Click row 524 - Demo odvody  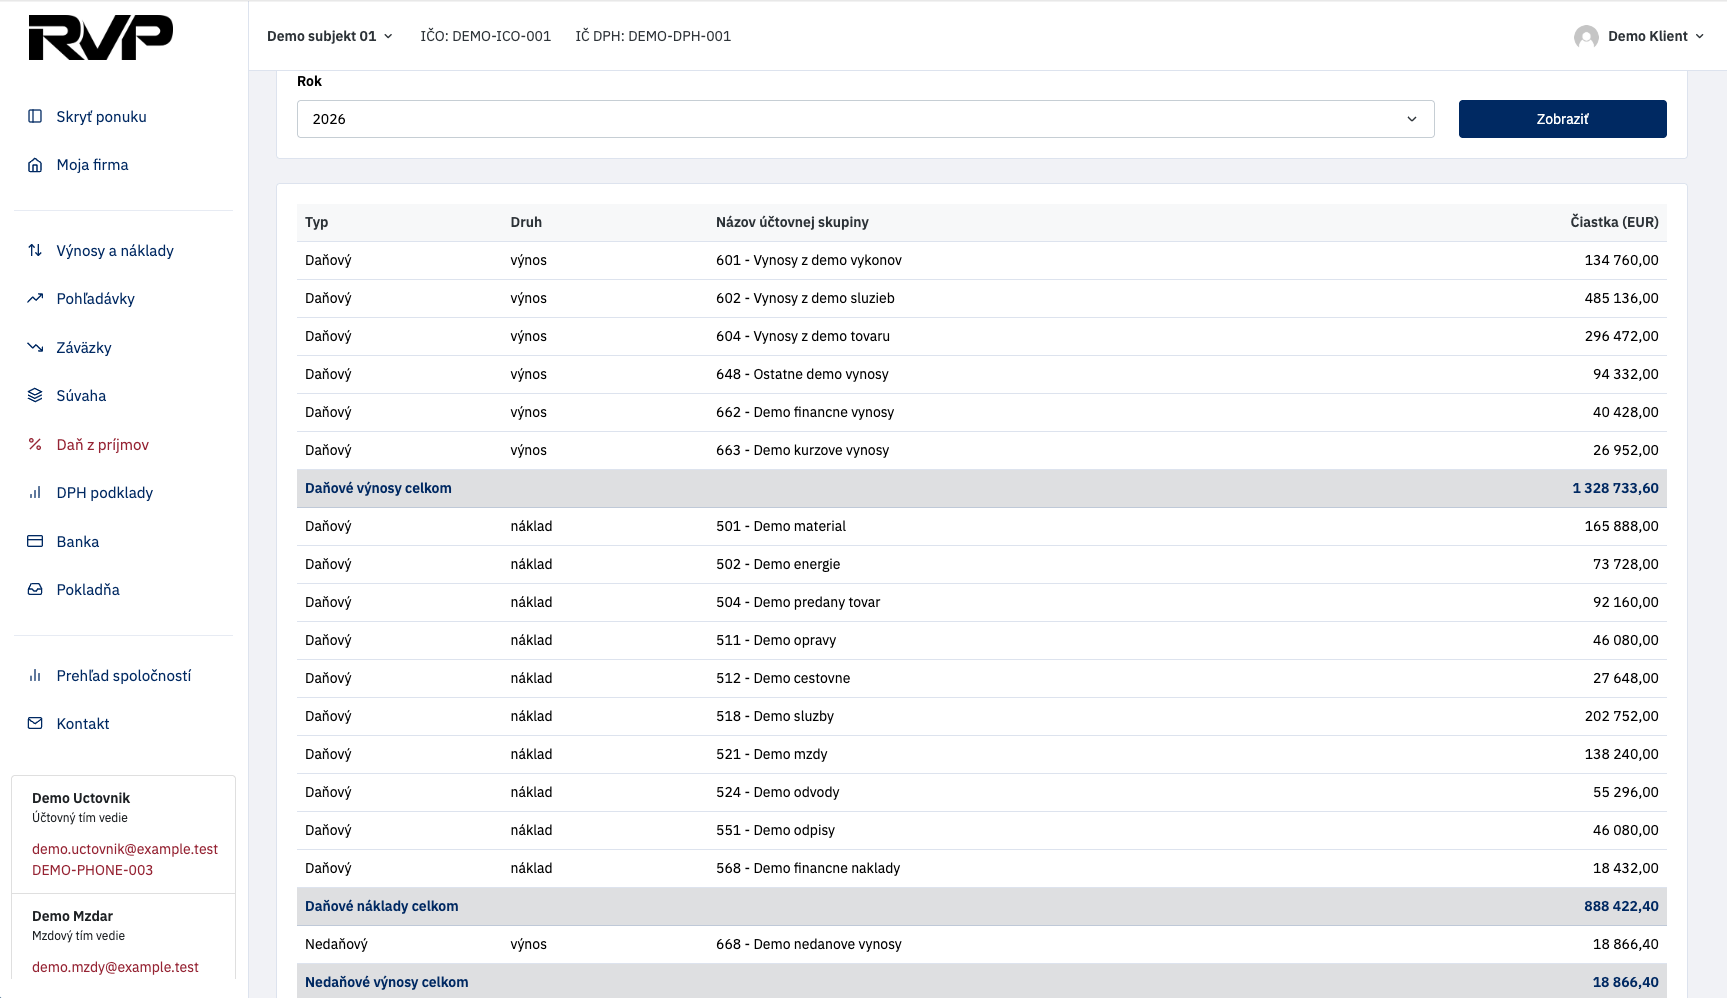[982, 792]
